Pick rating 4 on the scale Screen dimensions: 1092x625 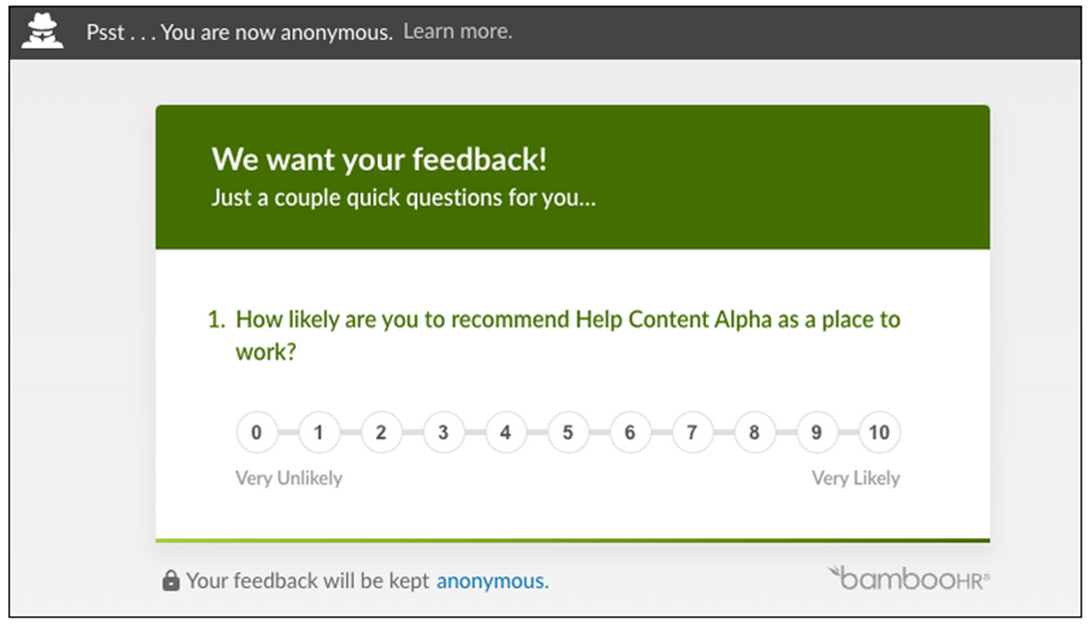506,433
